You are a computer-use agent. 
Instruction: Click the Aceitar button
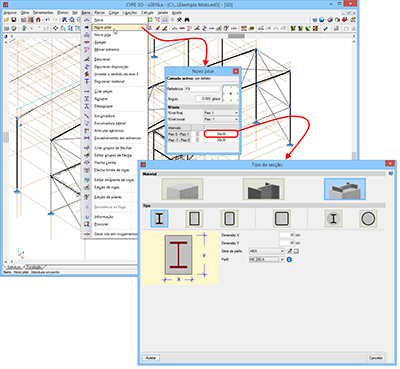(x=151, y=358)
